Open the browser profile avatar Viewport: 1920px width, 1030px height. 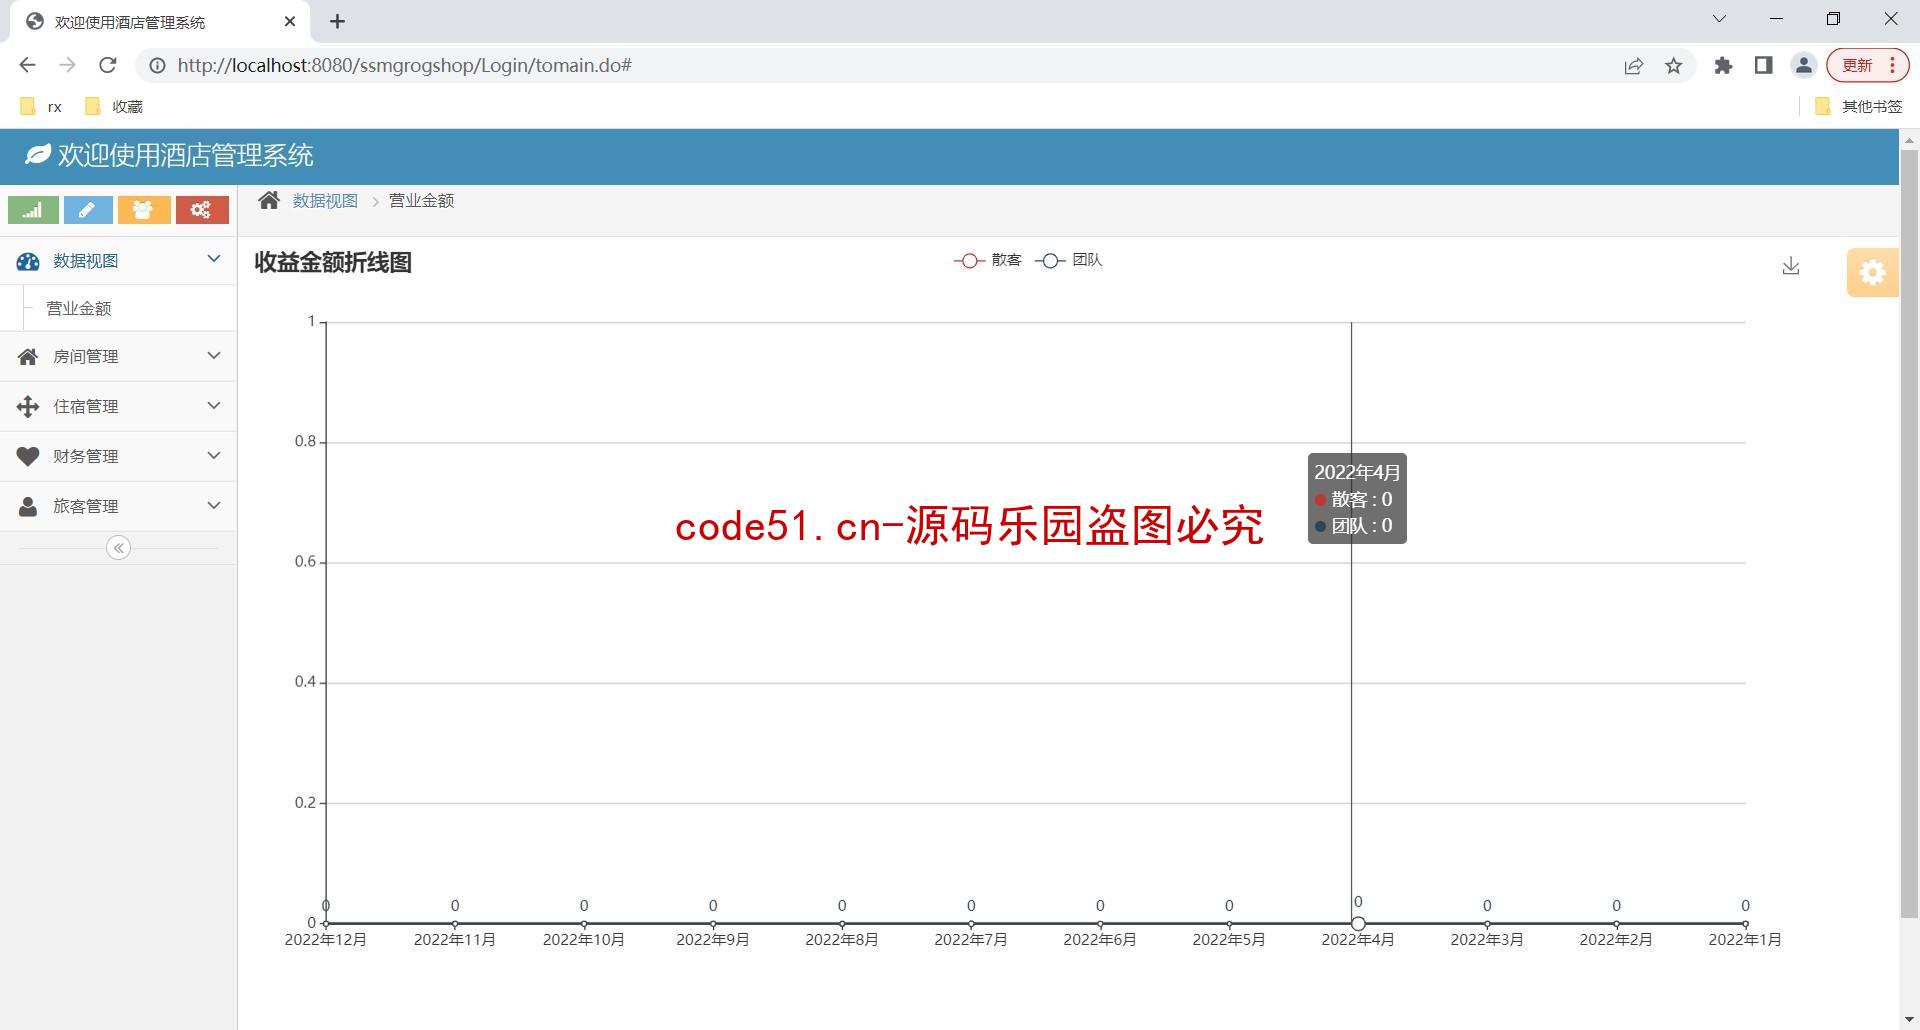pos(1803,66)
